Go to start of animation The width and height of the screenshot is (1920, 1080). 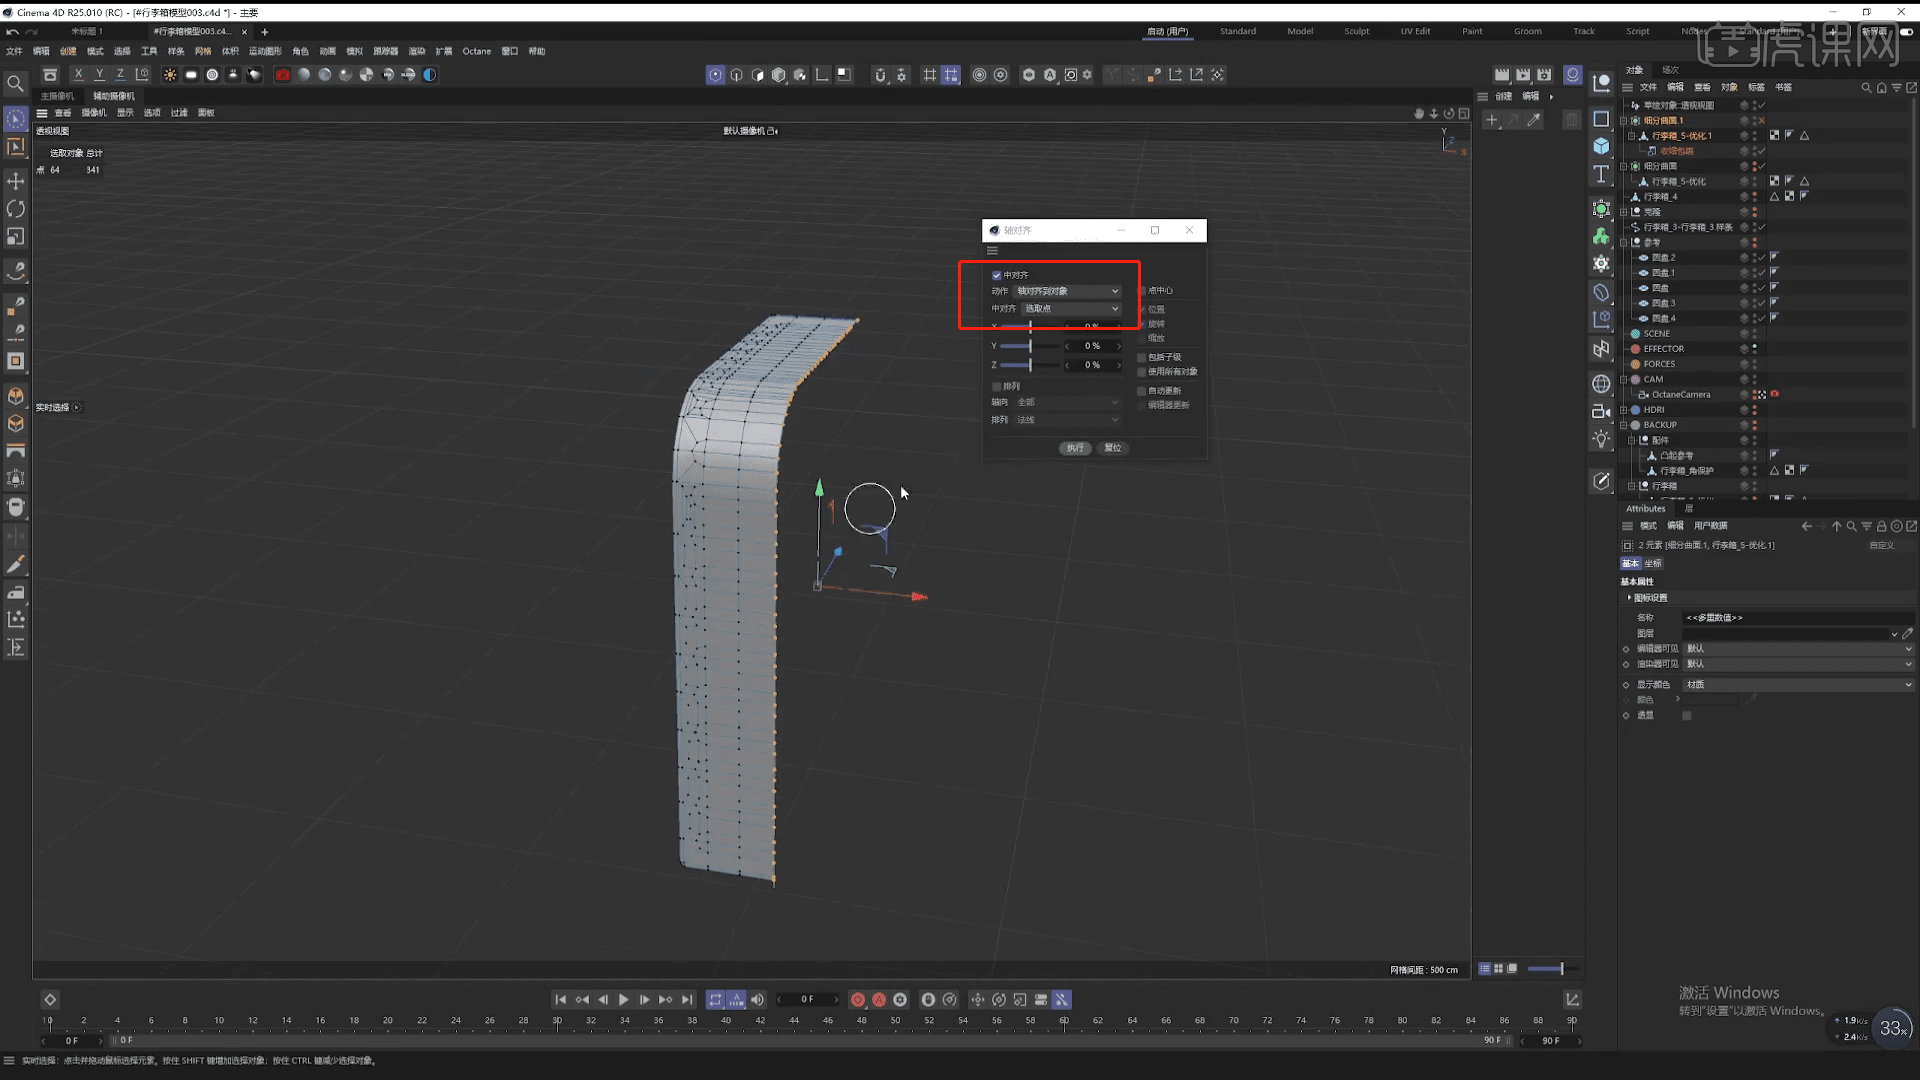(561, 999)
